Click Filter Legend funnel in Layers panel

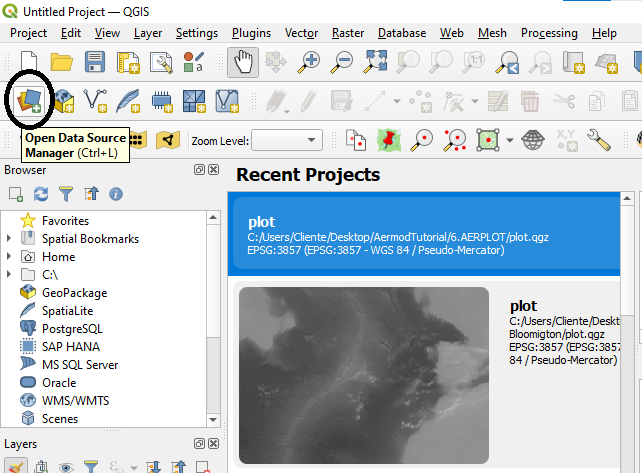click(90, 466)
